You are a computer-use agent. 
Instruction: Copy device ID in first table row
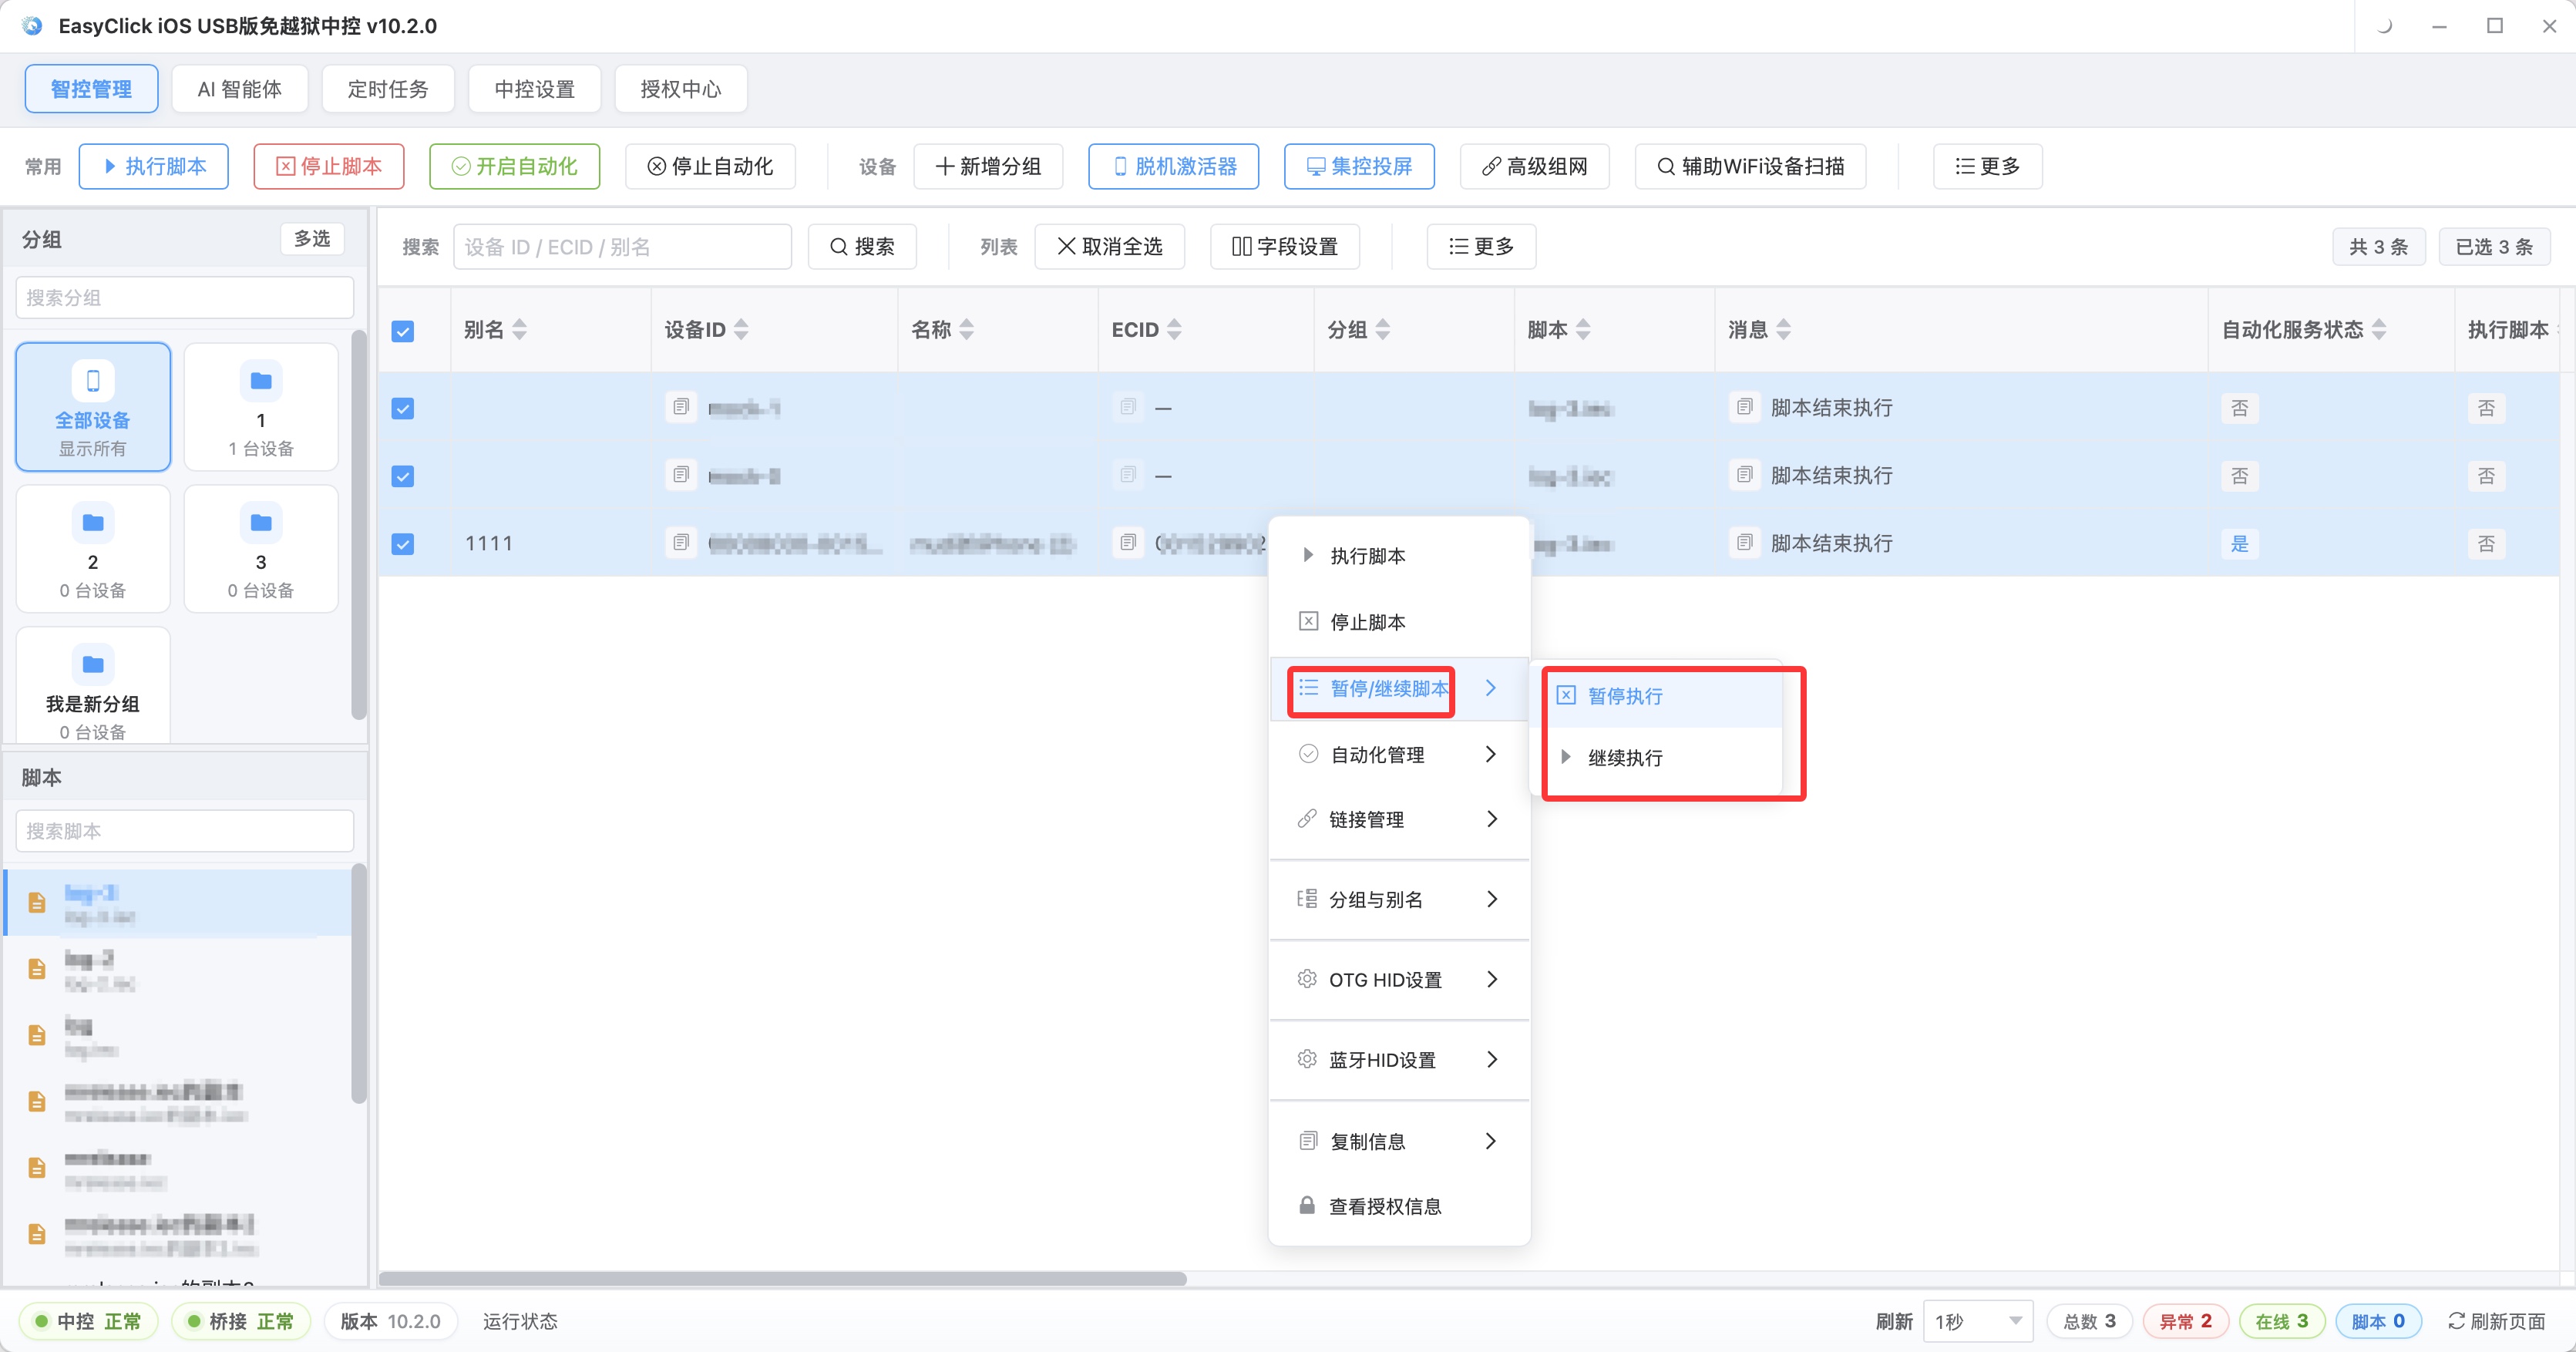click(x=681, y=407)
